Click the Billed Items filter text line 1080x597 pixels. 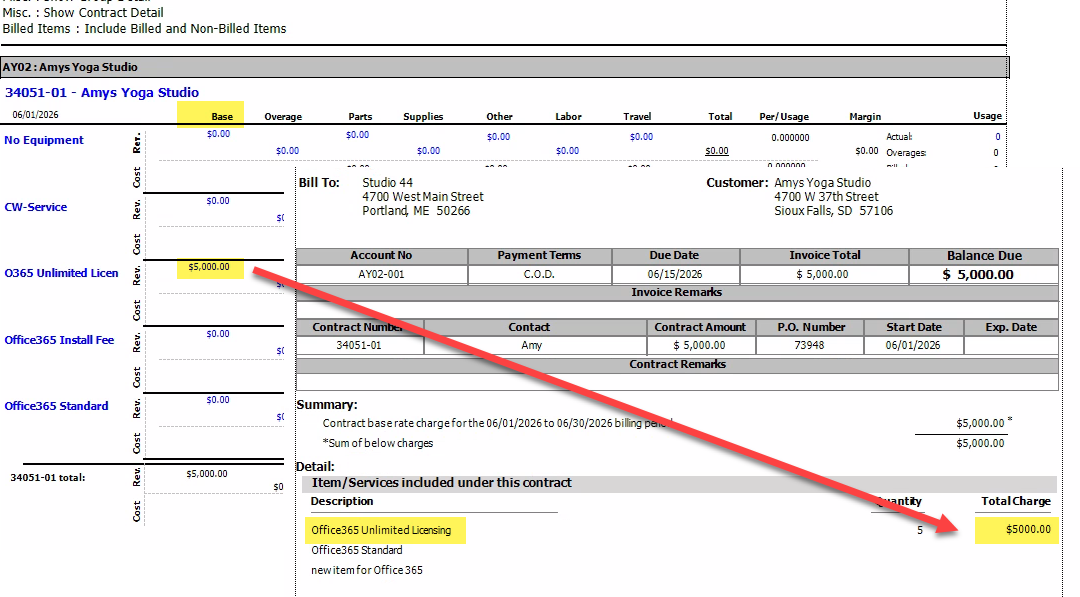pos(144,29)
